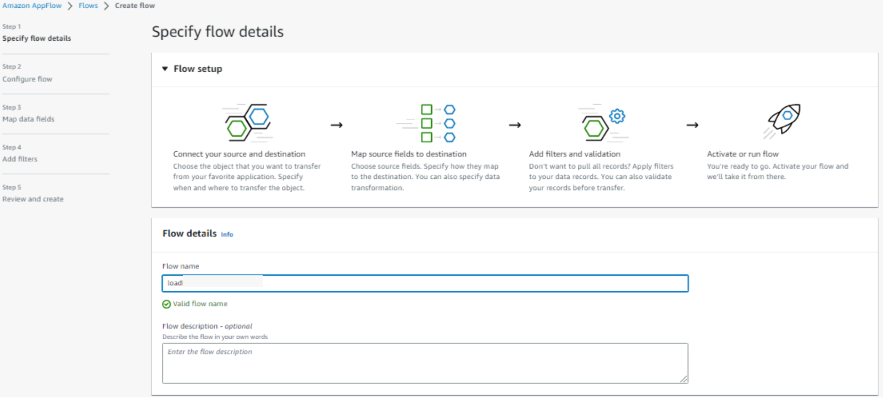This screenshot has height=399, width=883.
Task: Click the Flow description text area
Action: tap(425, 364)
